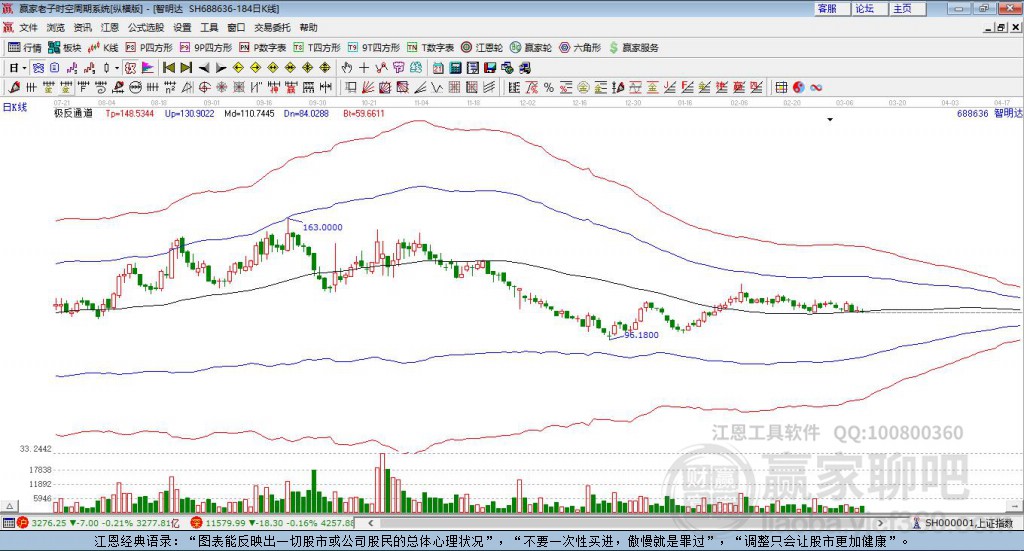The width and height of the screenshot is (1024, 551).
Task: Jump to first bar with skip-to-start arrow
Action: click(x=168, y=68)
